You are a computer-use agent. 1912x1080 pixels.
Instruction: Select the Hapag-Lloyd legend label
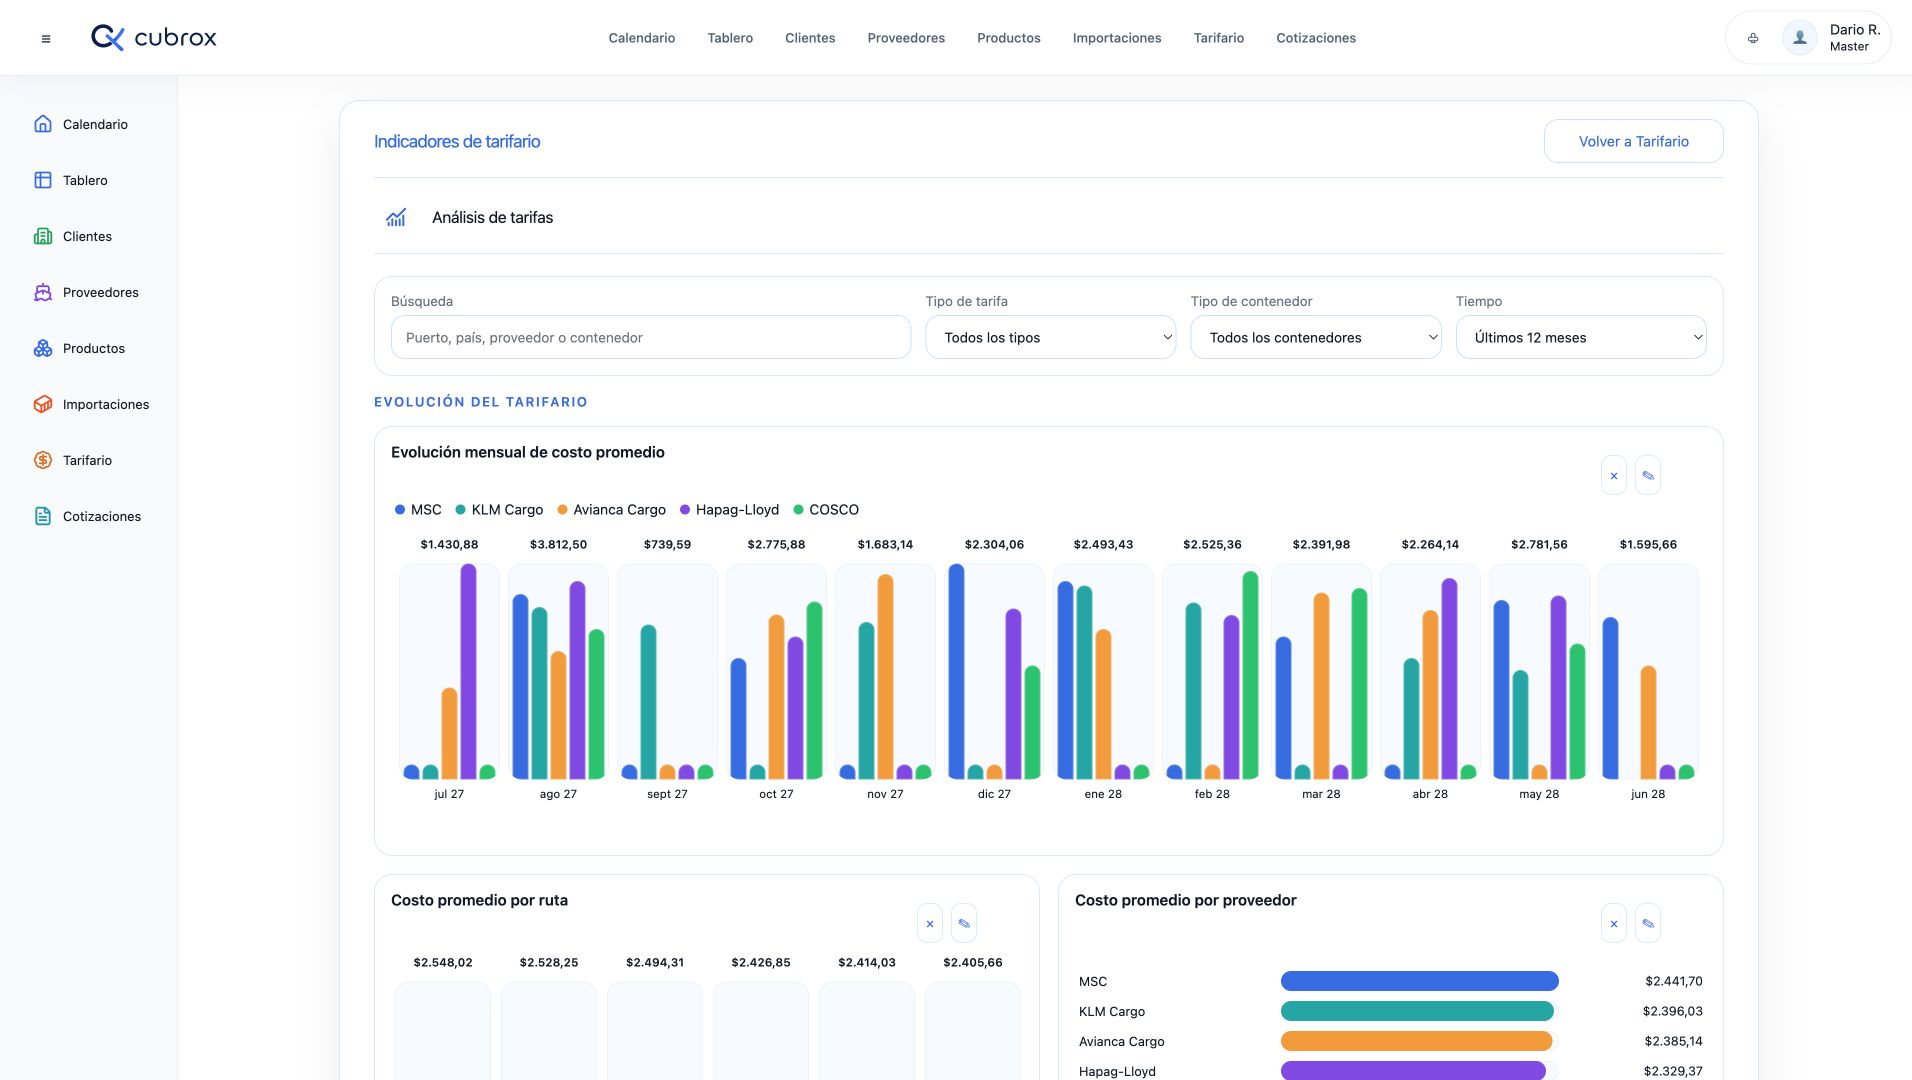[737, 510]
